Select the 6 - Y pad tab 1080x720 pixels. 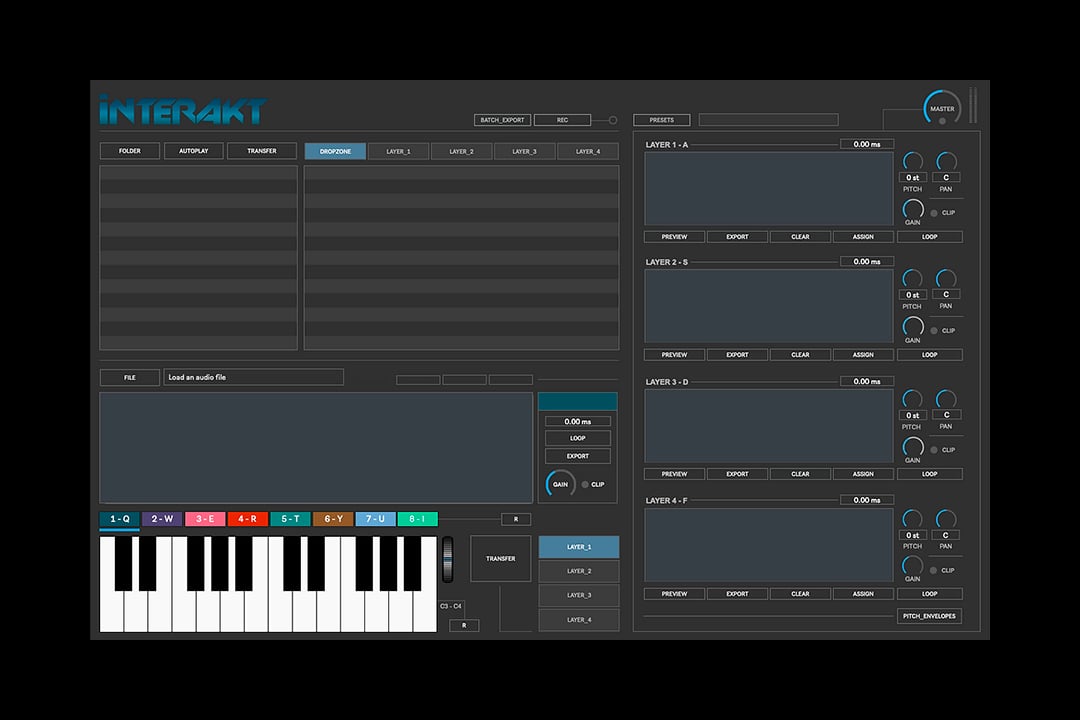pyautogui.click(x=333, y=519)
